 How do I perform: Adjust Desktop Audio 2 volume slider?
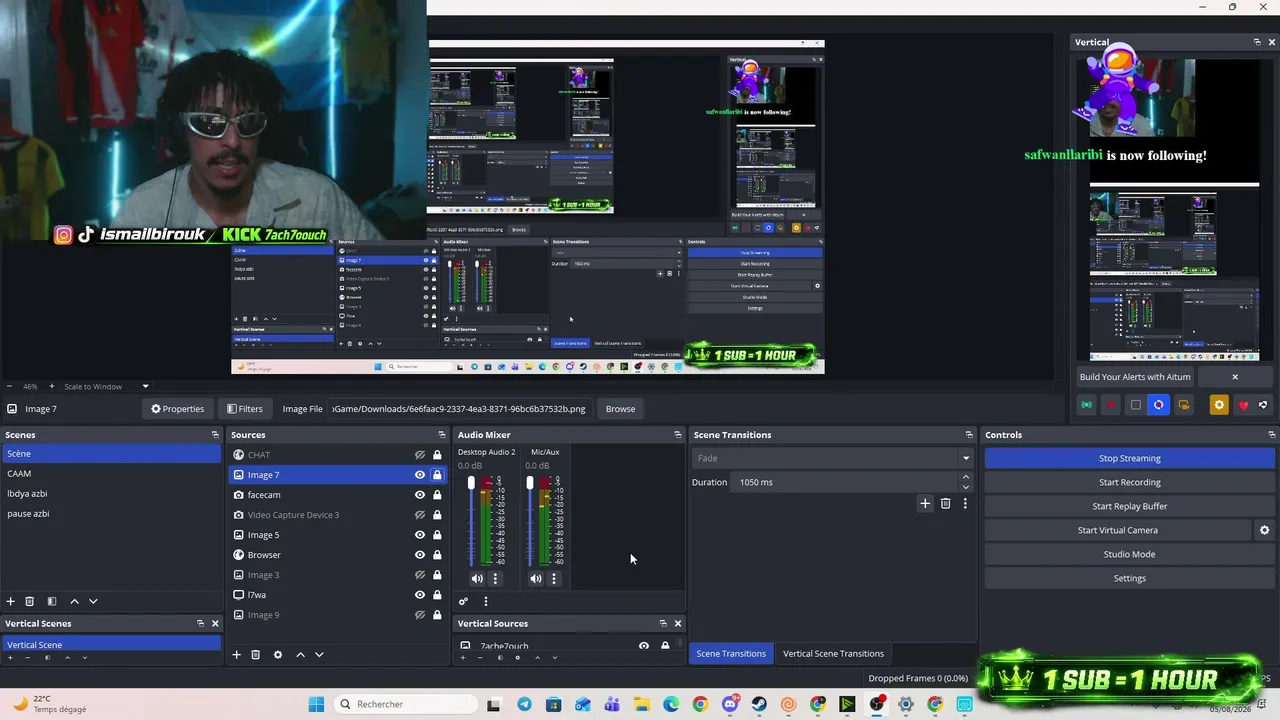471,484
